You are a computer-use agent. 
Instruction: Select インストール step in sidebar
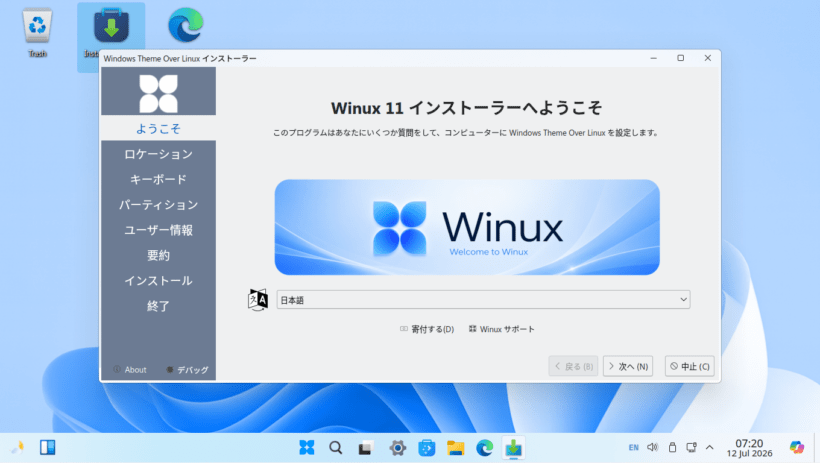tap(158, 280)
